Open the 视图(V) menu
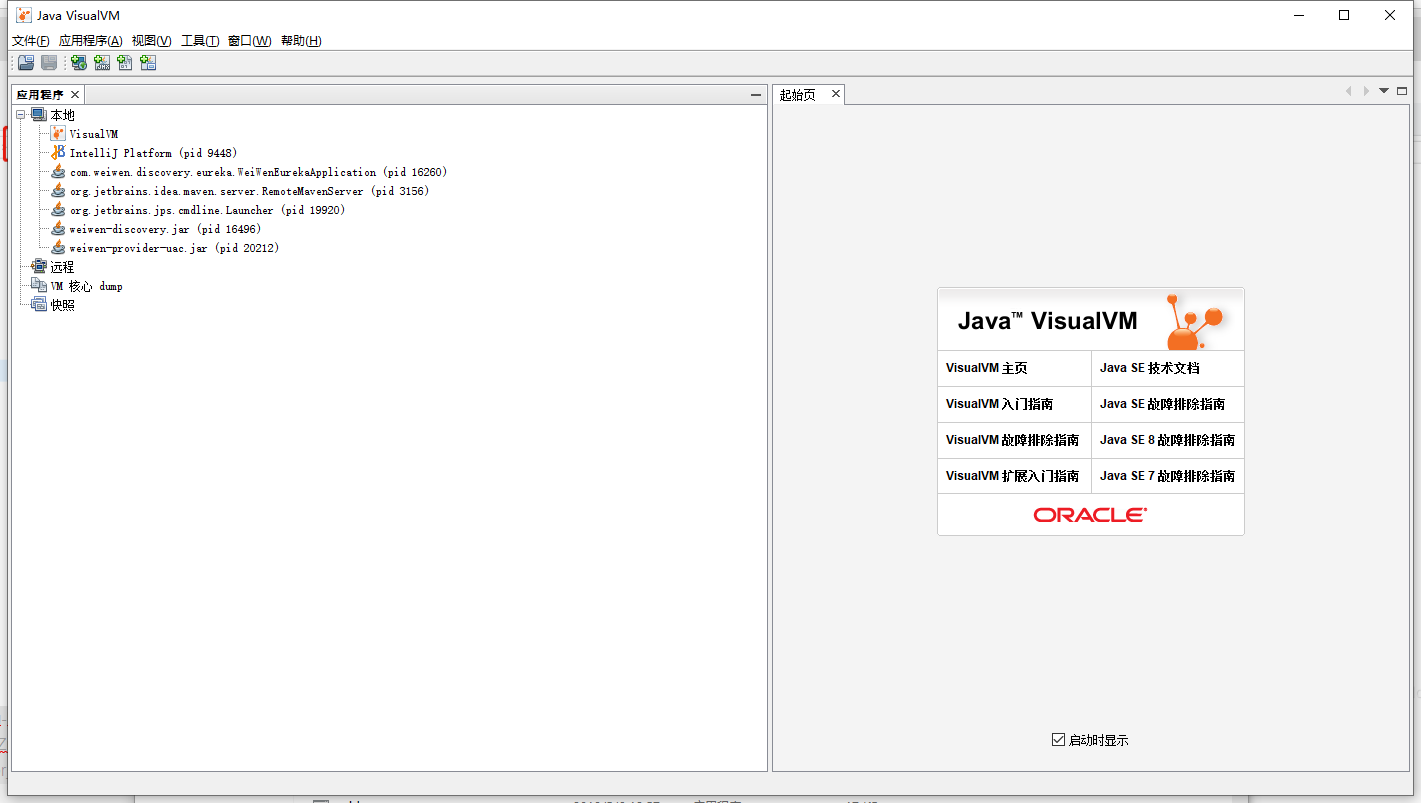Image resolution: width=1421 pixels, height=803 pixels. tap(151, 41)
